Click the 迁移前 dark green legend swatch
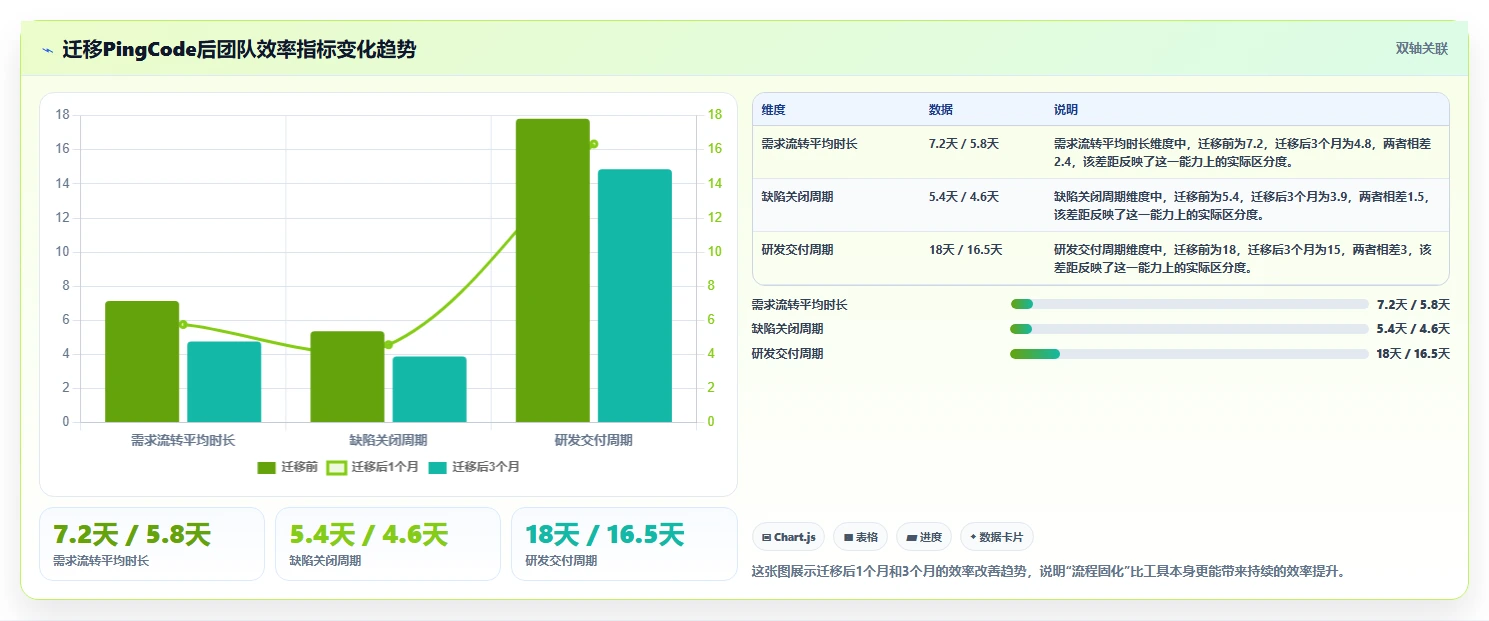 (x=266, y=467)
